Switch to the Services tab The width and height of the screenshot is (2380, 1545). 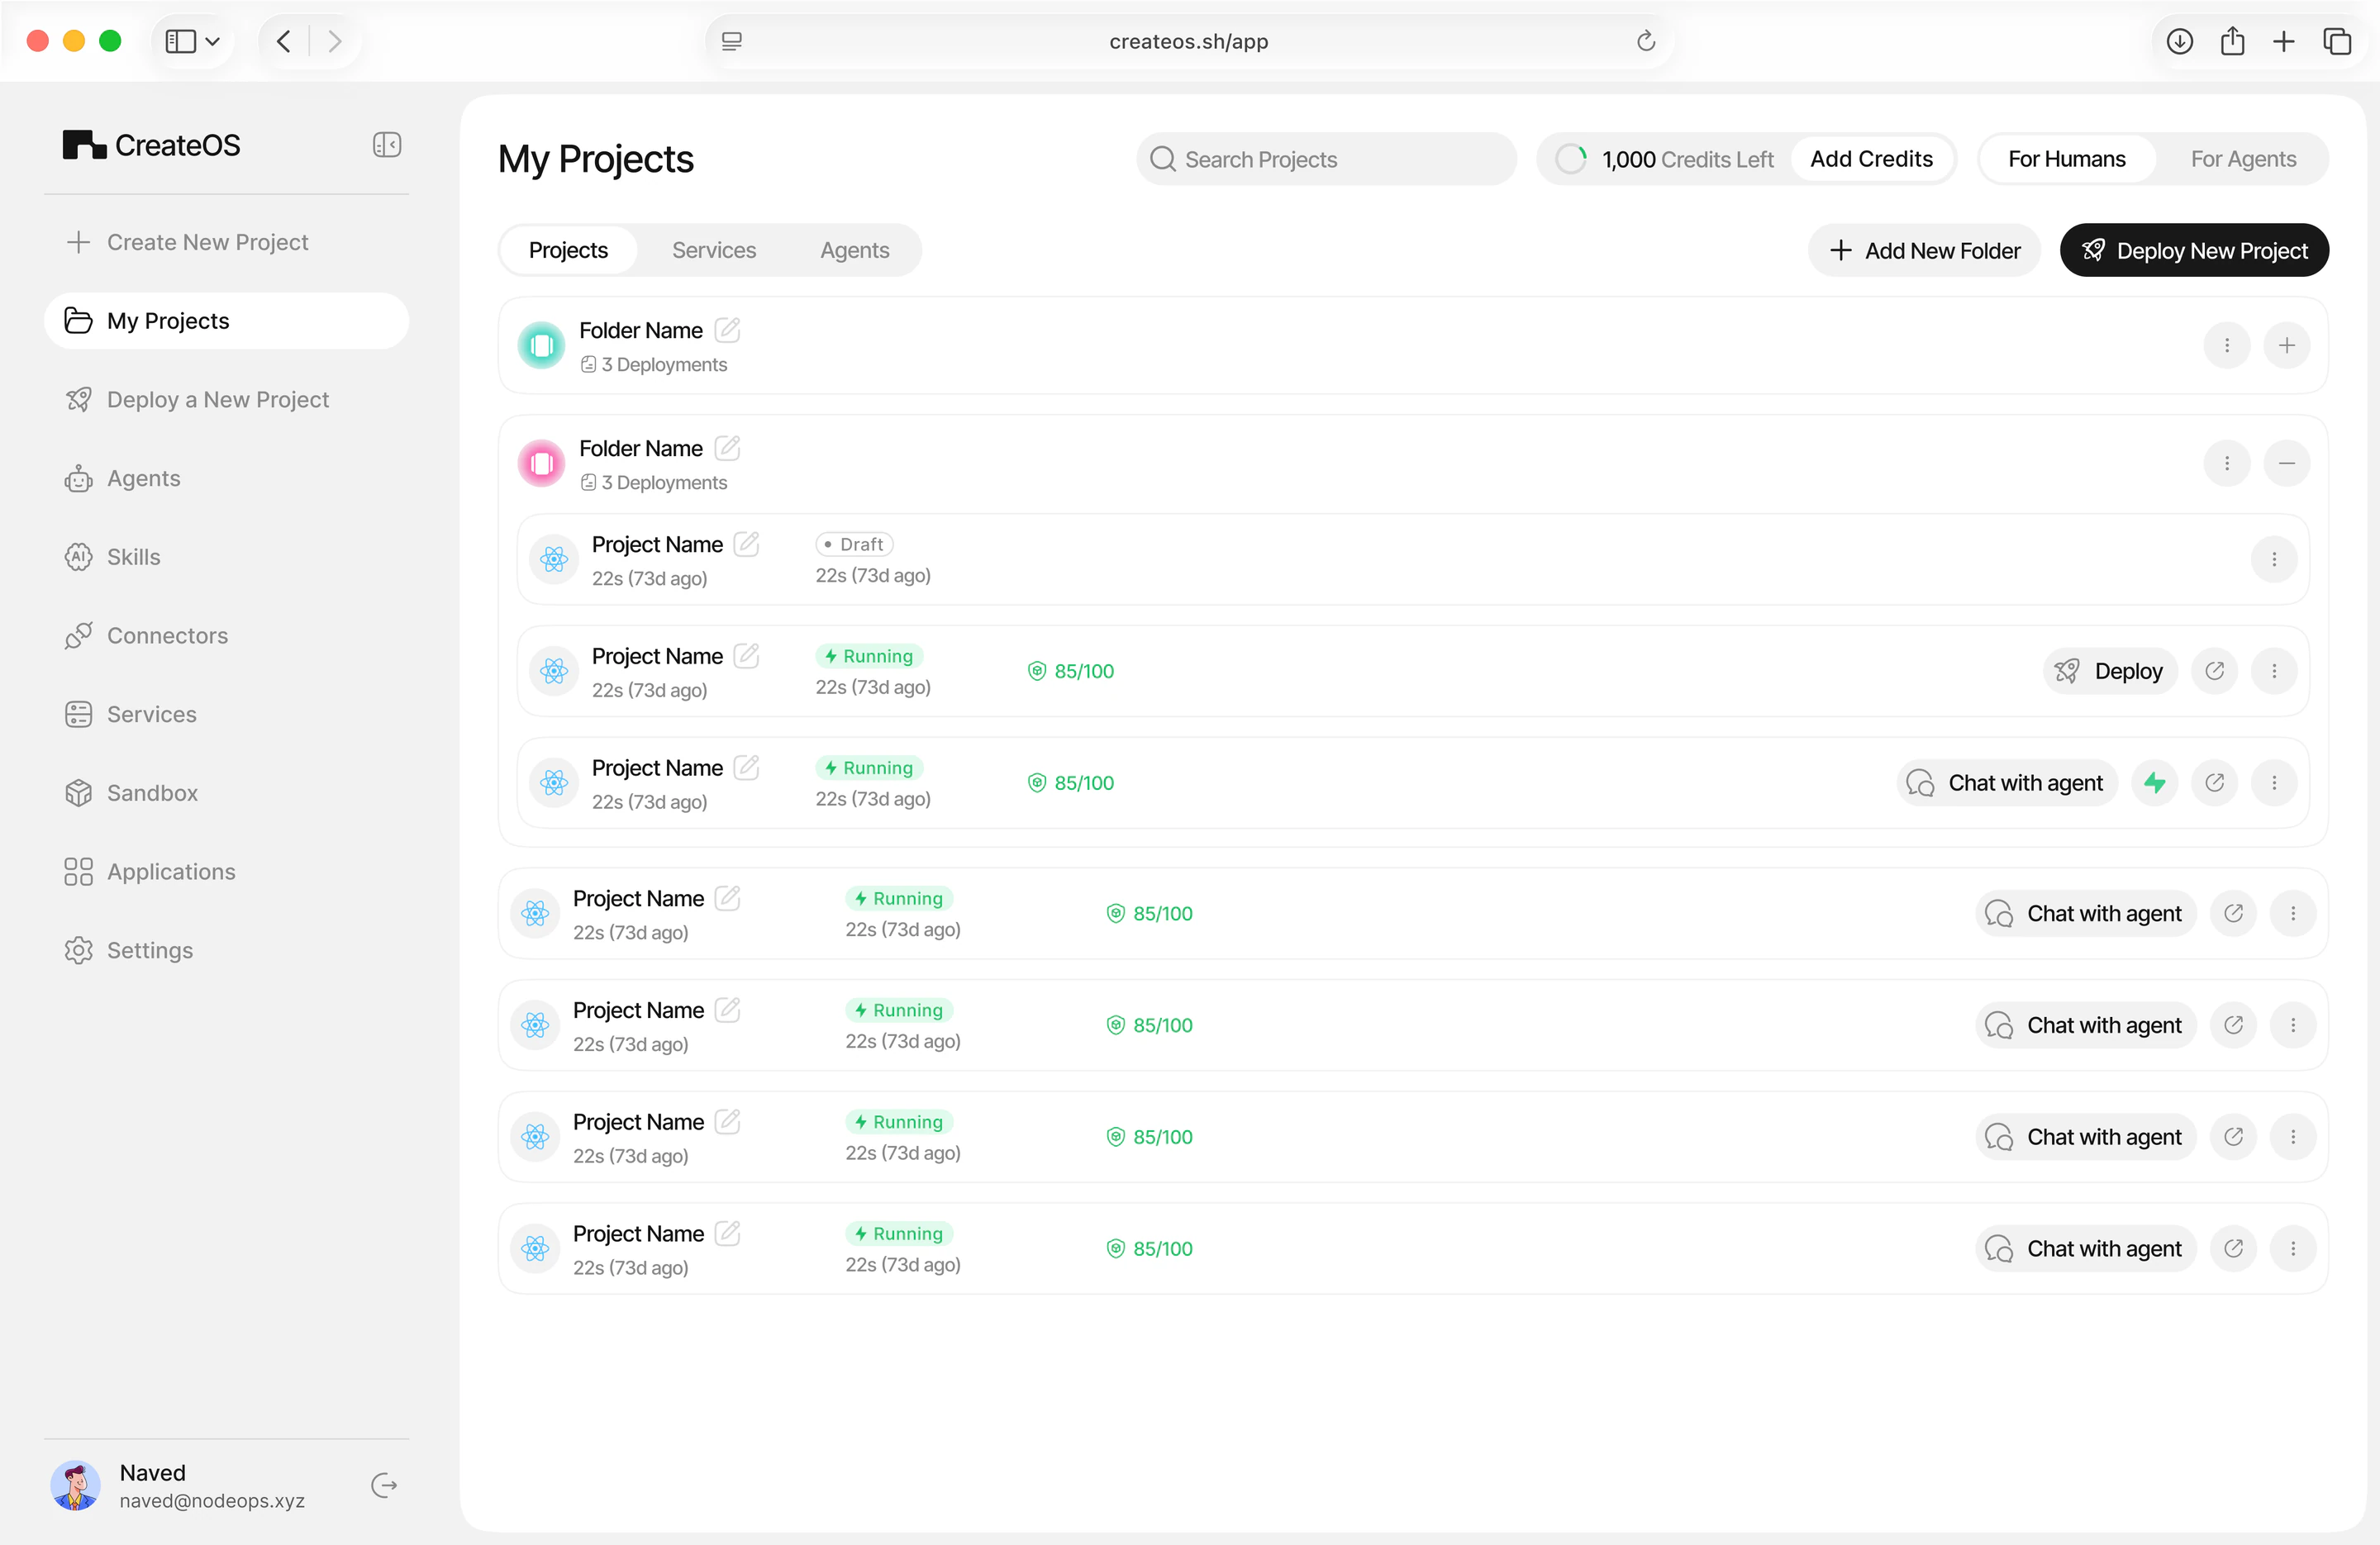(714, 250)
